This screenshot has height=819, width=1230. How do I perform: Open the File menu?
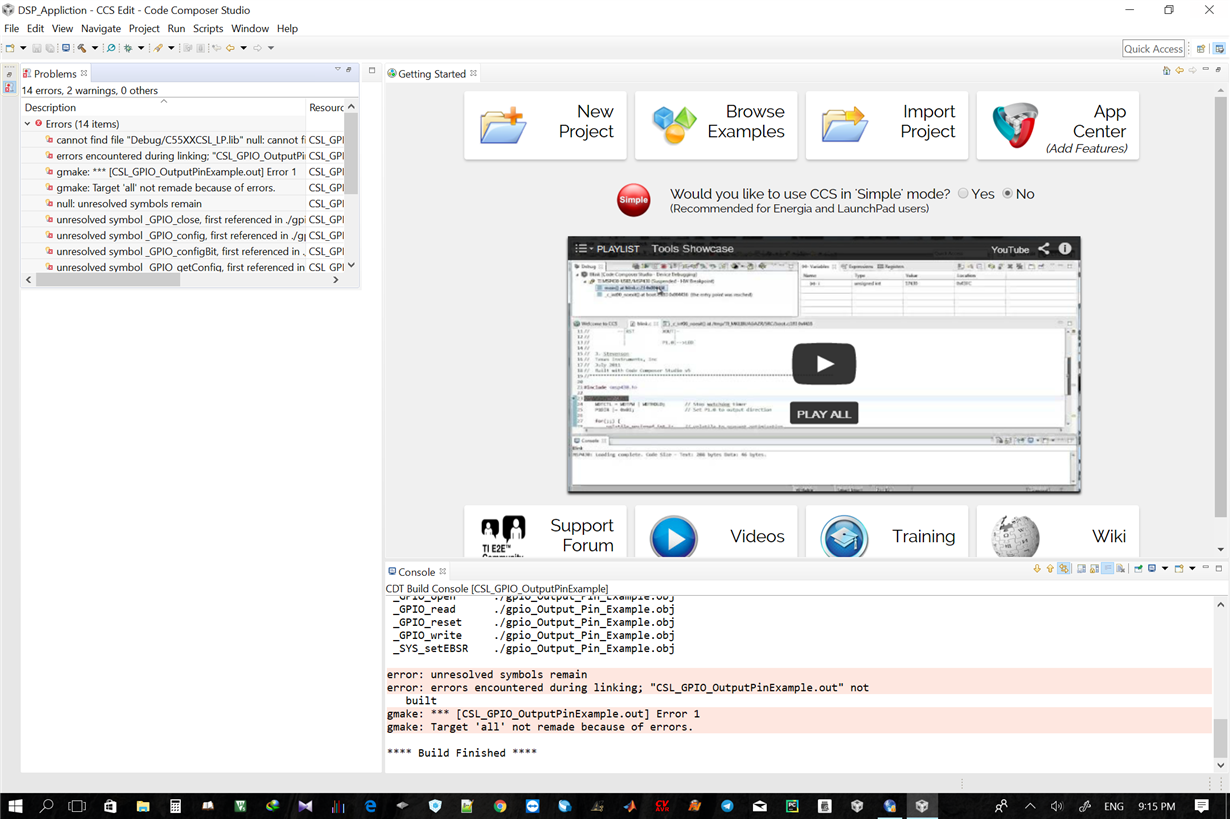pyautogui.click(x=12, y=28)
